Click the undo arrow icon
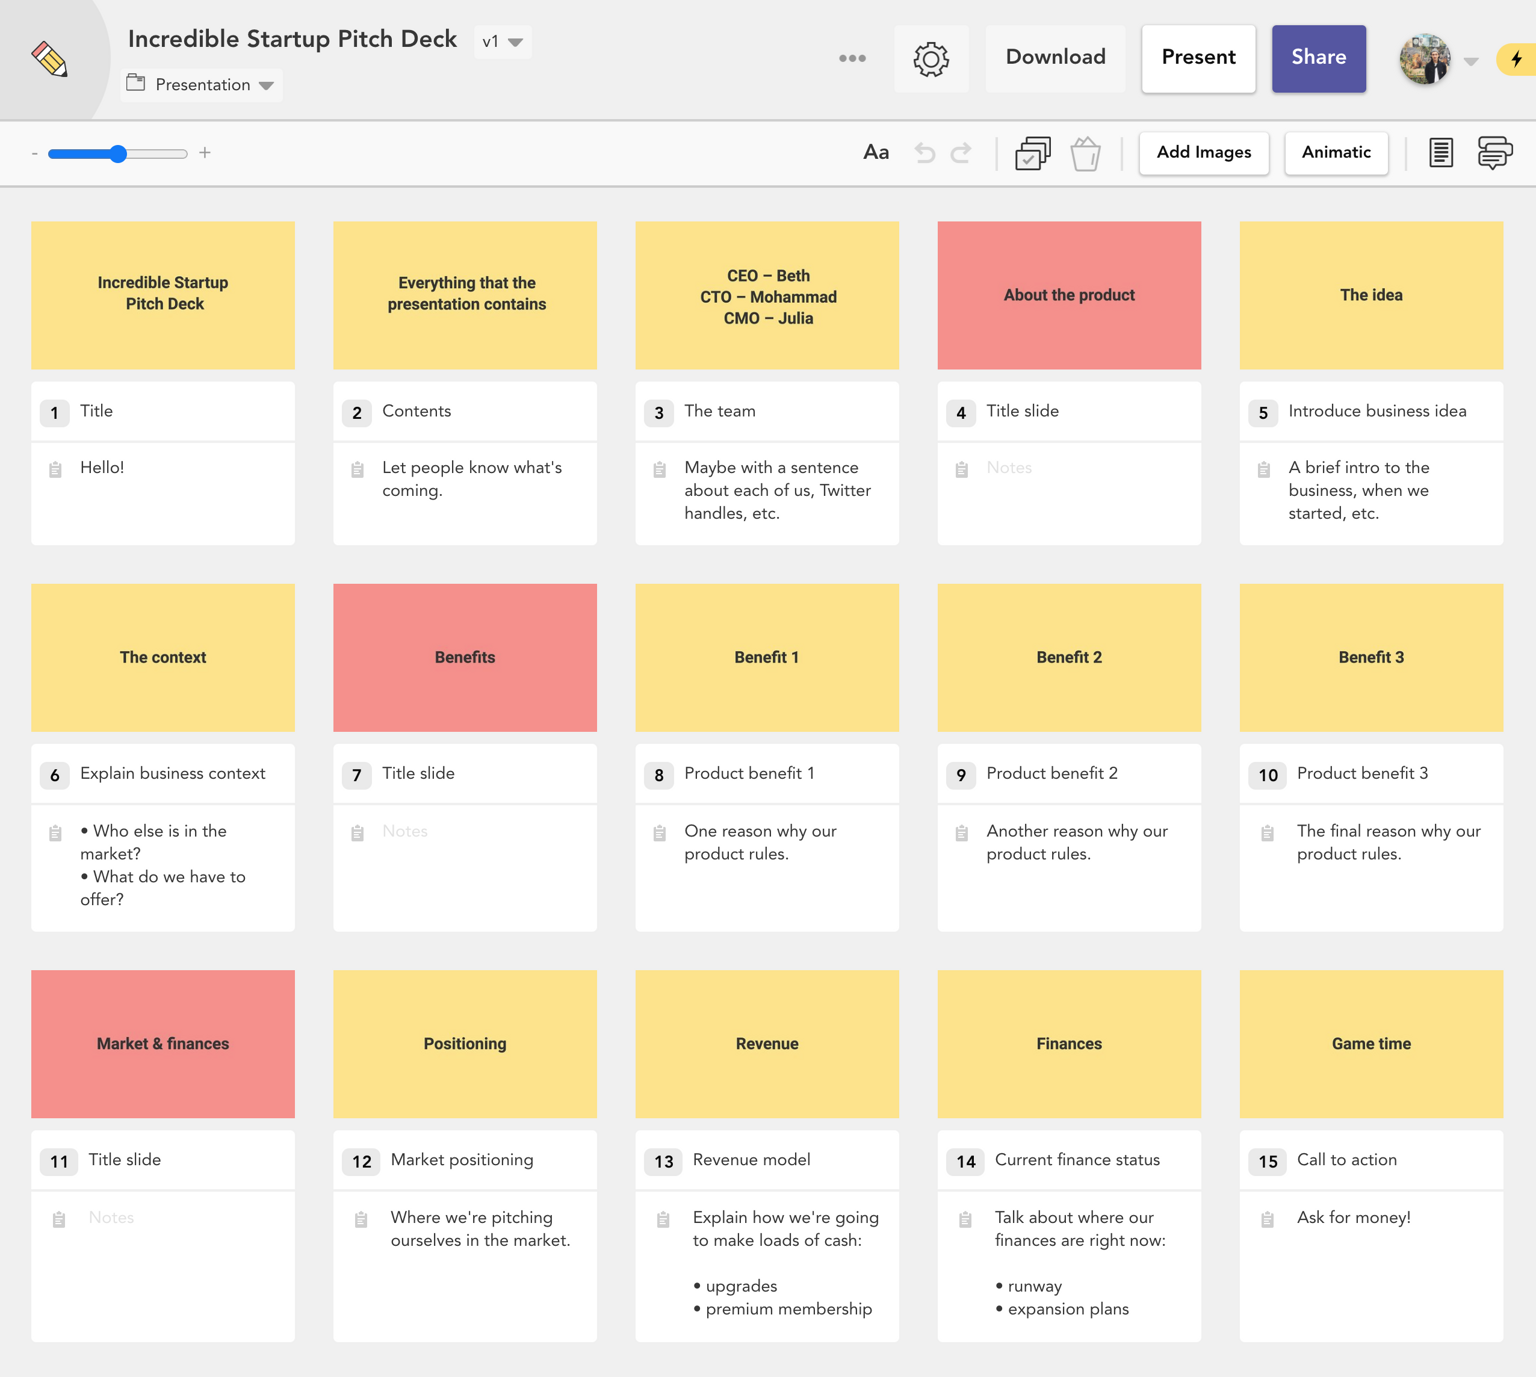 click(x=924, y=153)
